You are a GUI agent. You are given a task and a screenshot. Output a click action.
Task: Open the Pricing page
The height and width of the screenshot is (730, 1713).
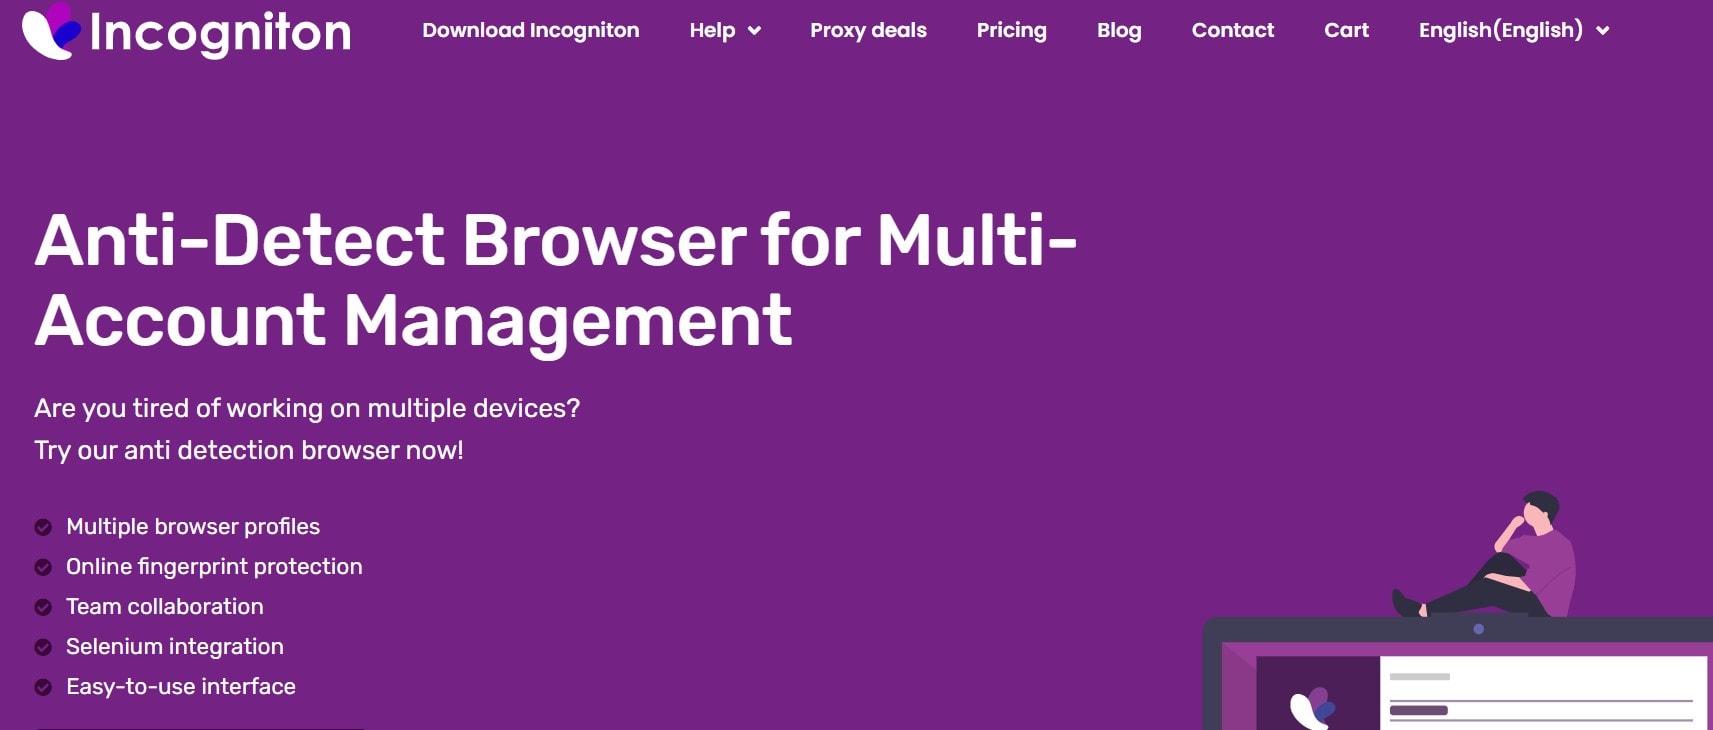point(1011,30)
